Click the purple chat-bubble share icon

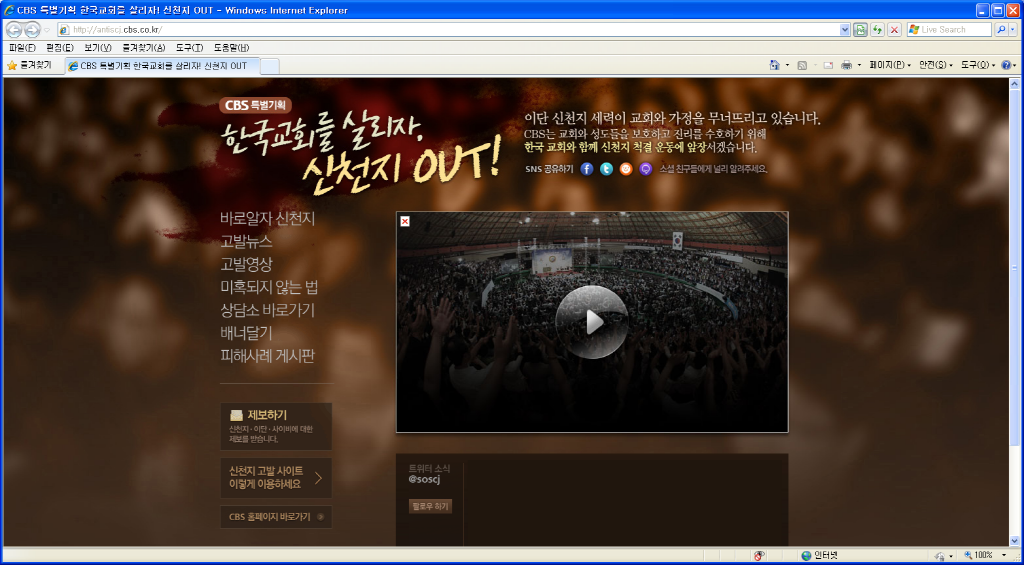645,169
